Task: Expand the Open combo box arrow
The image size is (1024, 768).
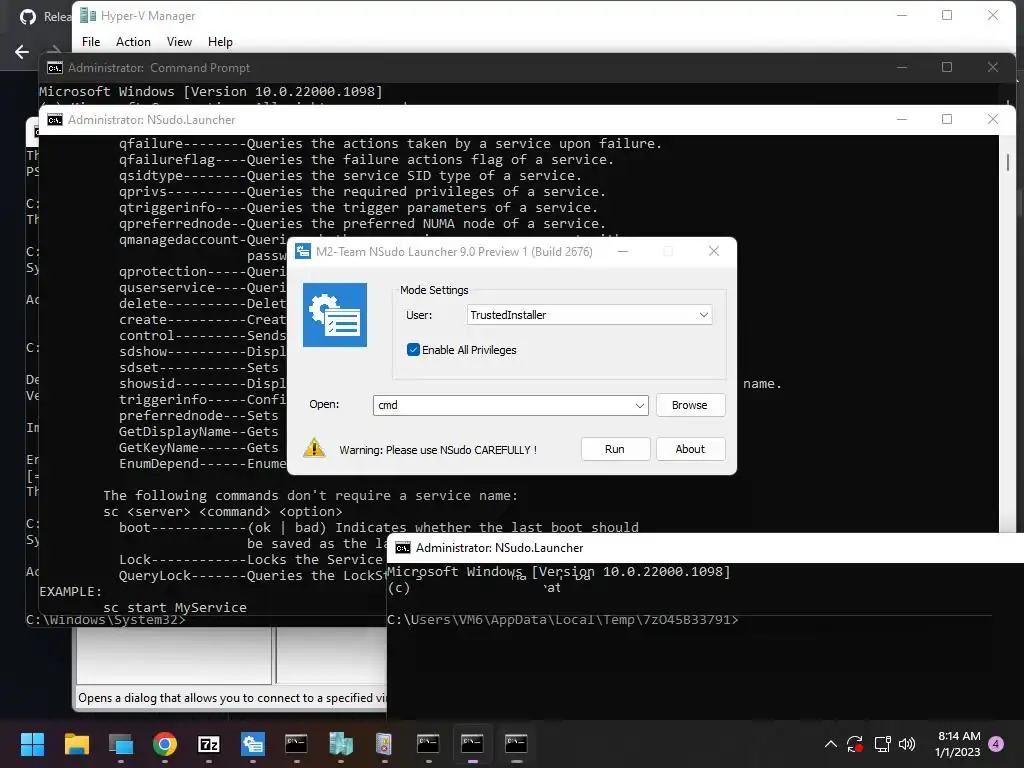Action: [x=640, y=406]
